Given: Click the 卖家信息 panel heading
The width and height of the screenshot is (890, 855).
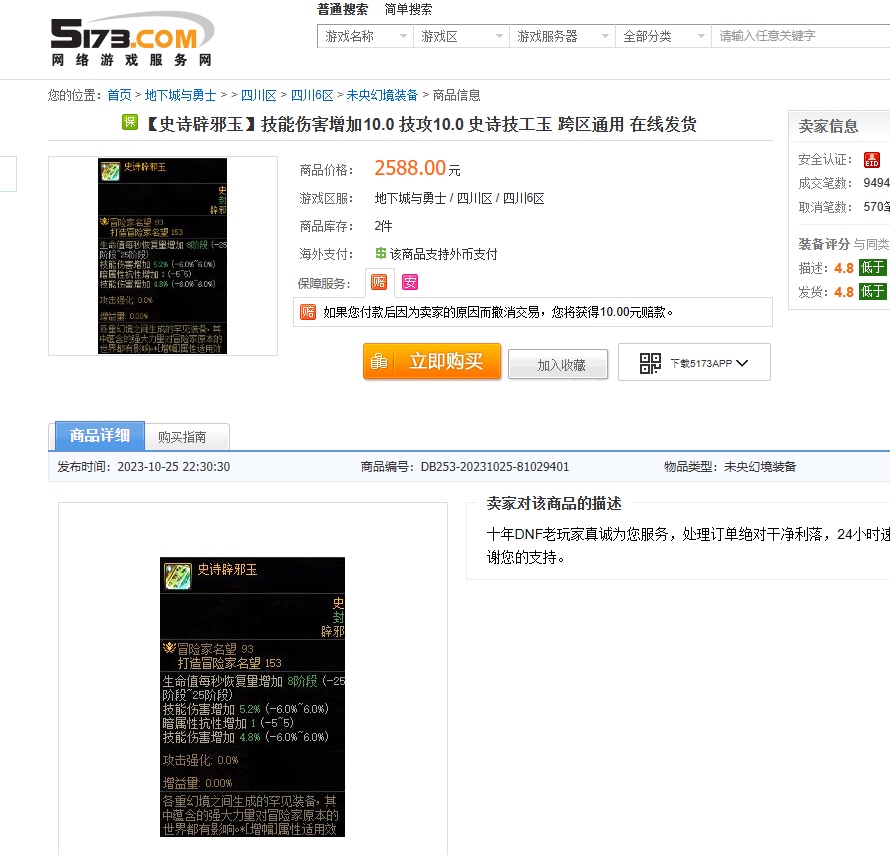Looking at the screenshot, I should tap(828, 126).
